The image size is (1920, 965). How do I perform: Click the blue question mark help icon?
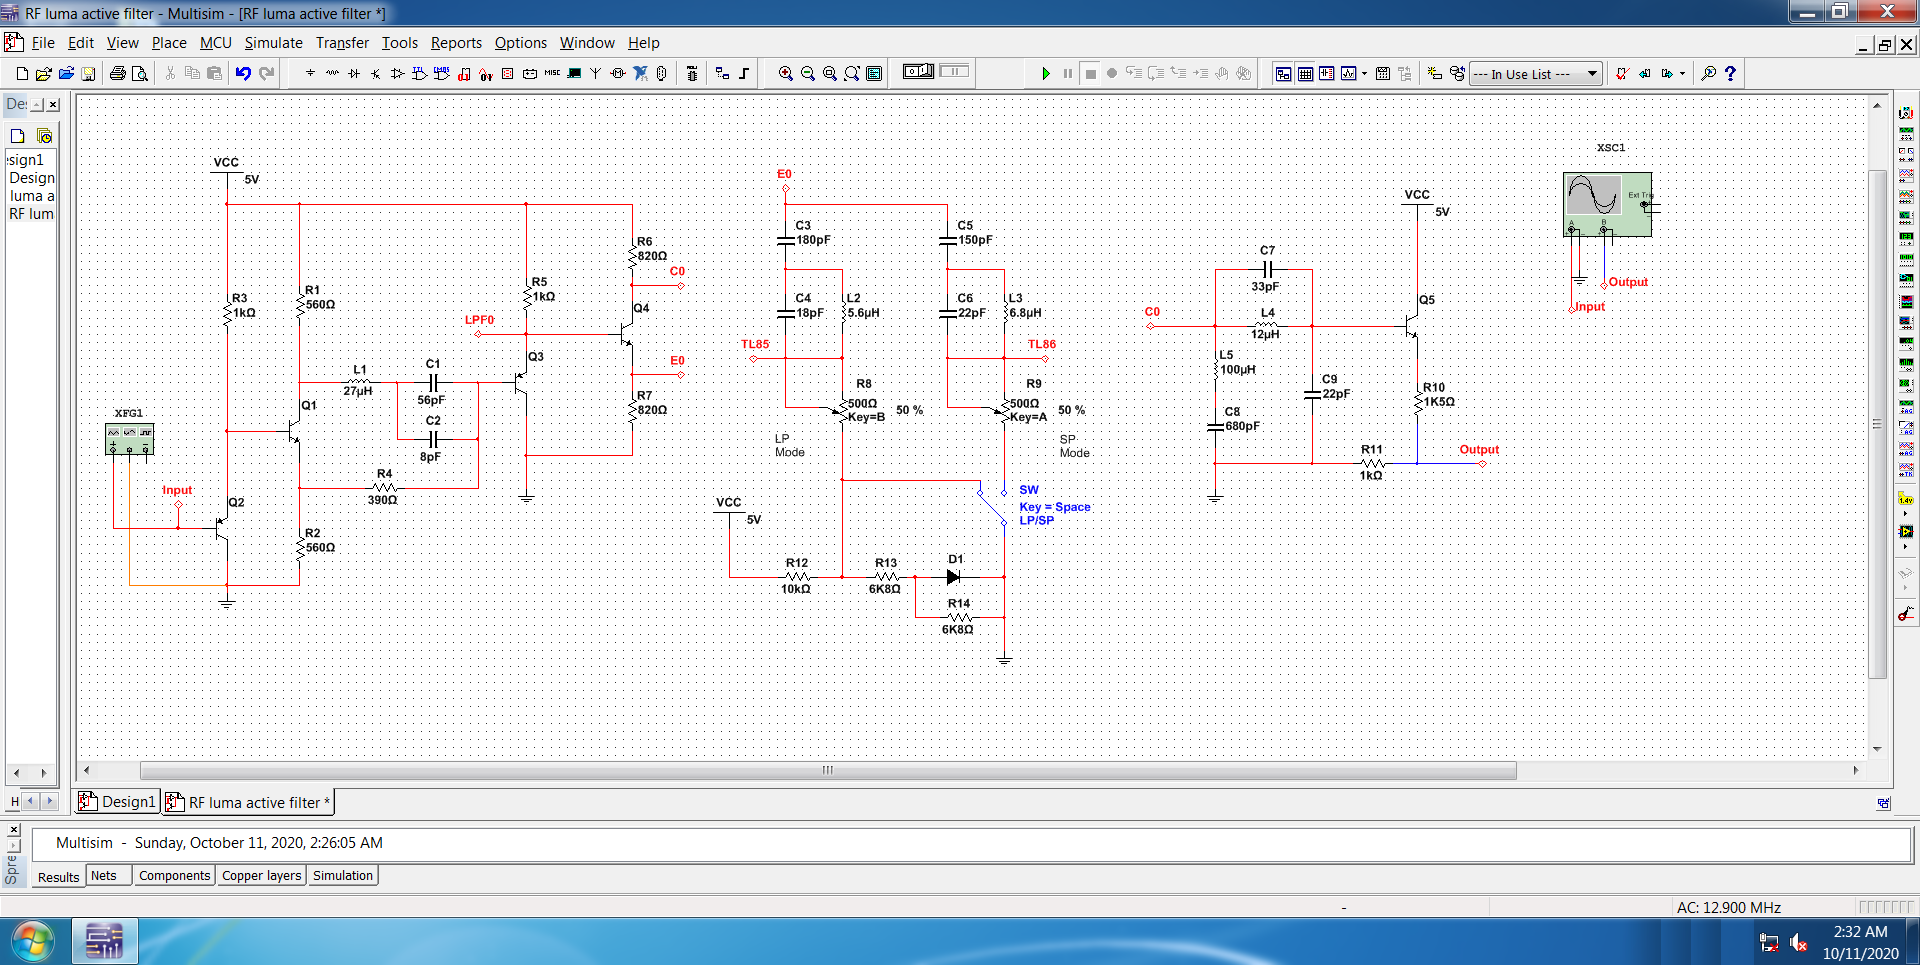(1730, 74)
